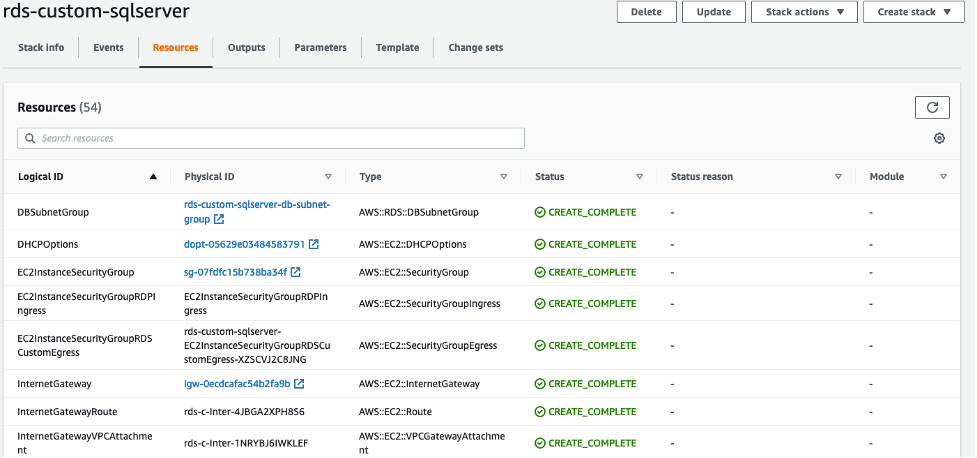Click the external link icon beside dopt-05629e03484583791
This screenshot has width=977, height=458.
[x=314, y=244]
